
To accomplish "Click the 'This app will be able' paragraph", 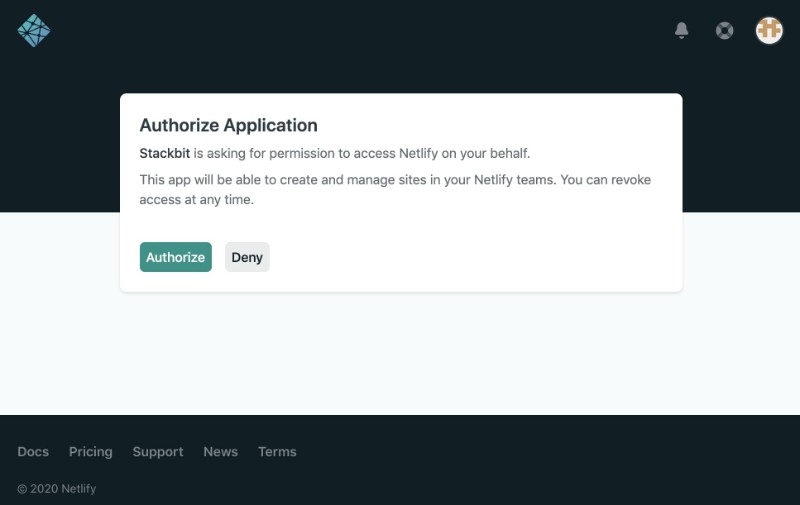I will pyautogui.click(x=395, y=189).
